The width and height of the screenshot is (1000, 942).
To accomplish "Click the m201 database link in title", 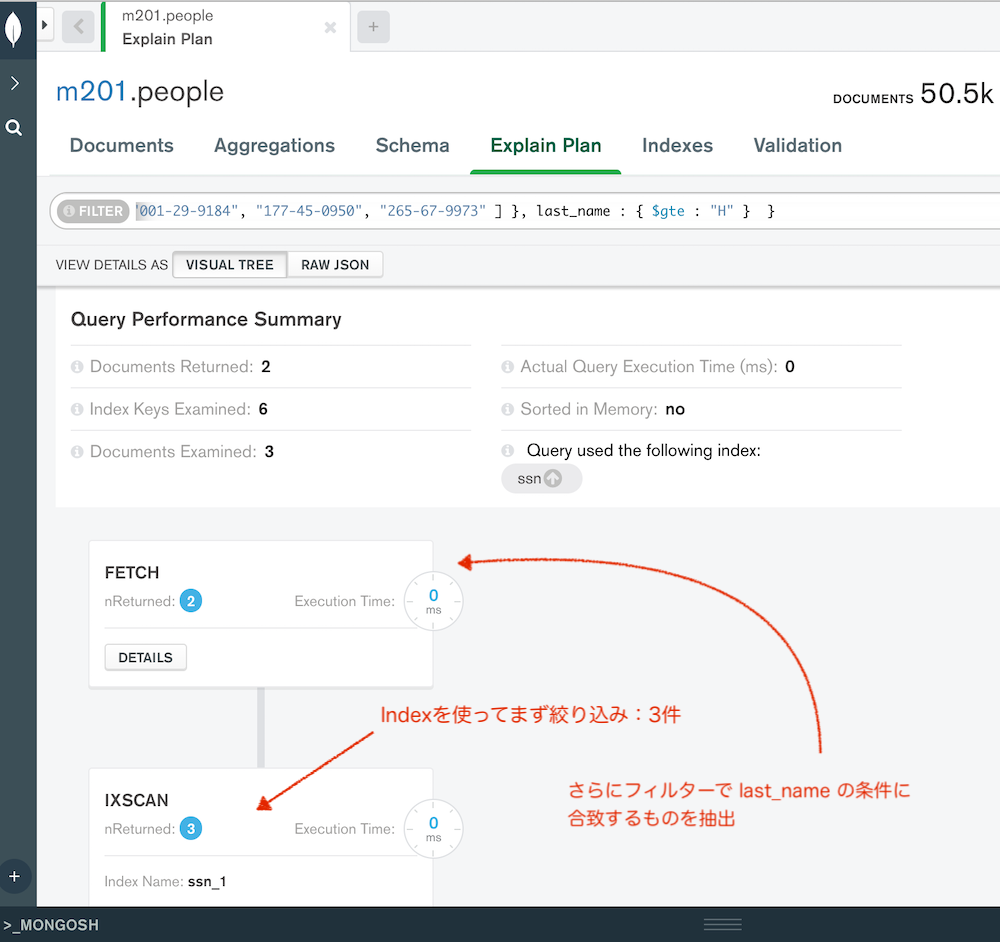I will [x=91, y=92].
